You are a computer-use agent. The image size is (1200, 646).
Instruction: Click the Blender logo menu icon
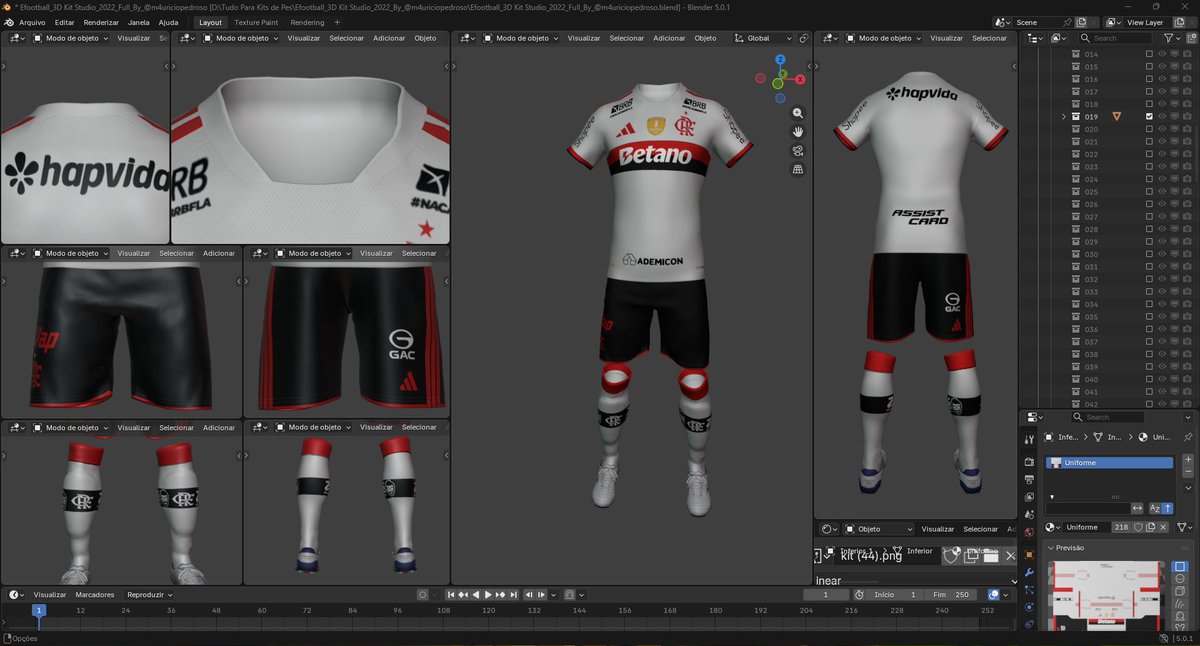point(9,22)
